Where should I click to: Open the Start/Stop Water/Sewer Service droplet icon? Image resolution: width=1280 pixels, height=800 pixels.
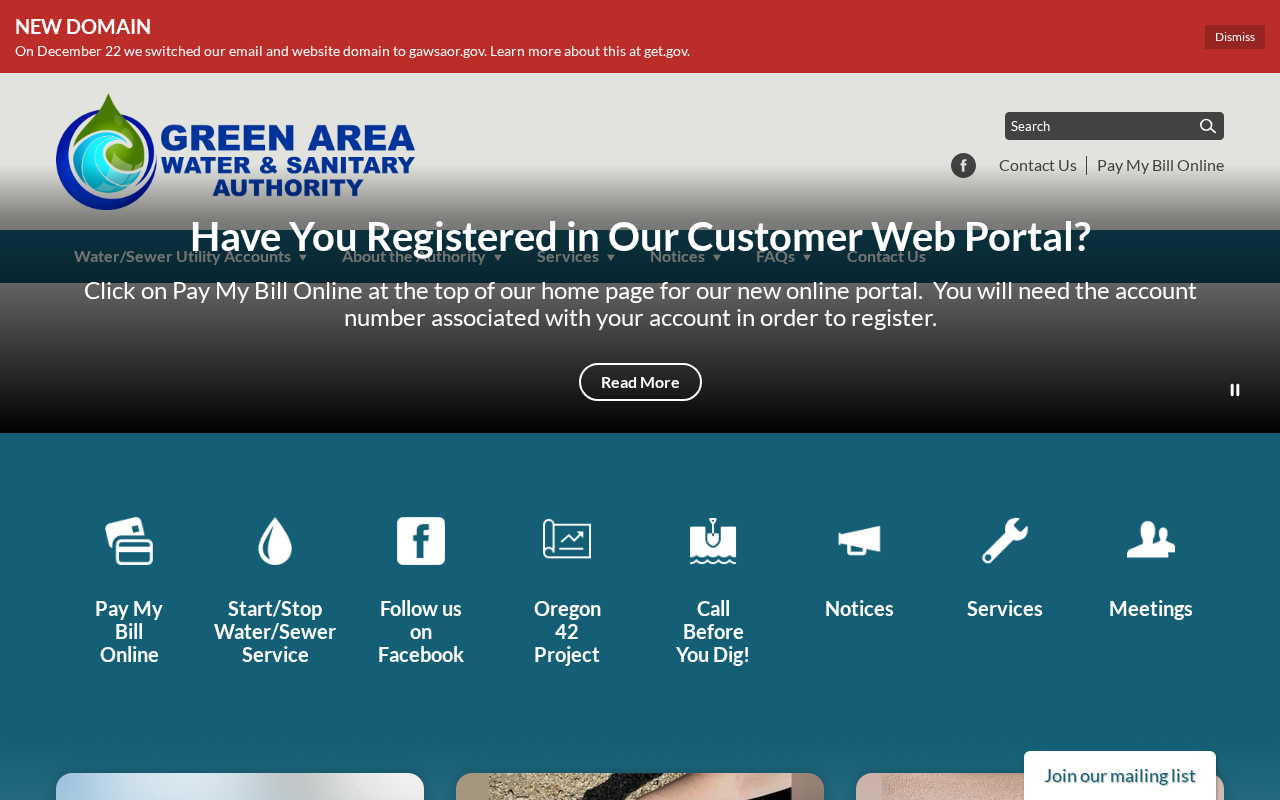point(275,541)
